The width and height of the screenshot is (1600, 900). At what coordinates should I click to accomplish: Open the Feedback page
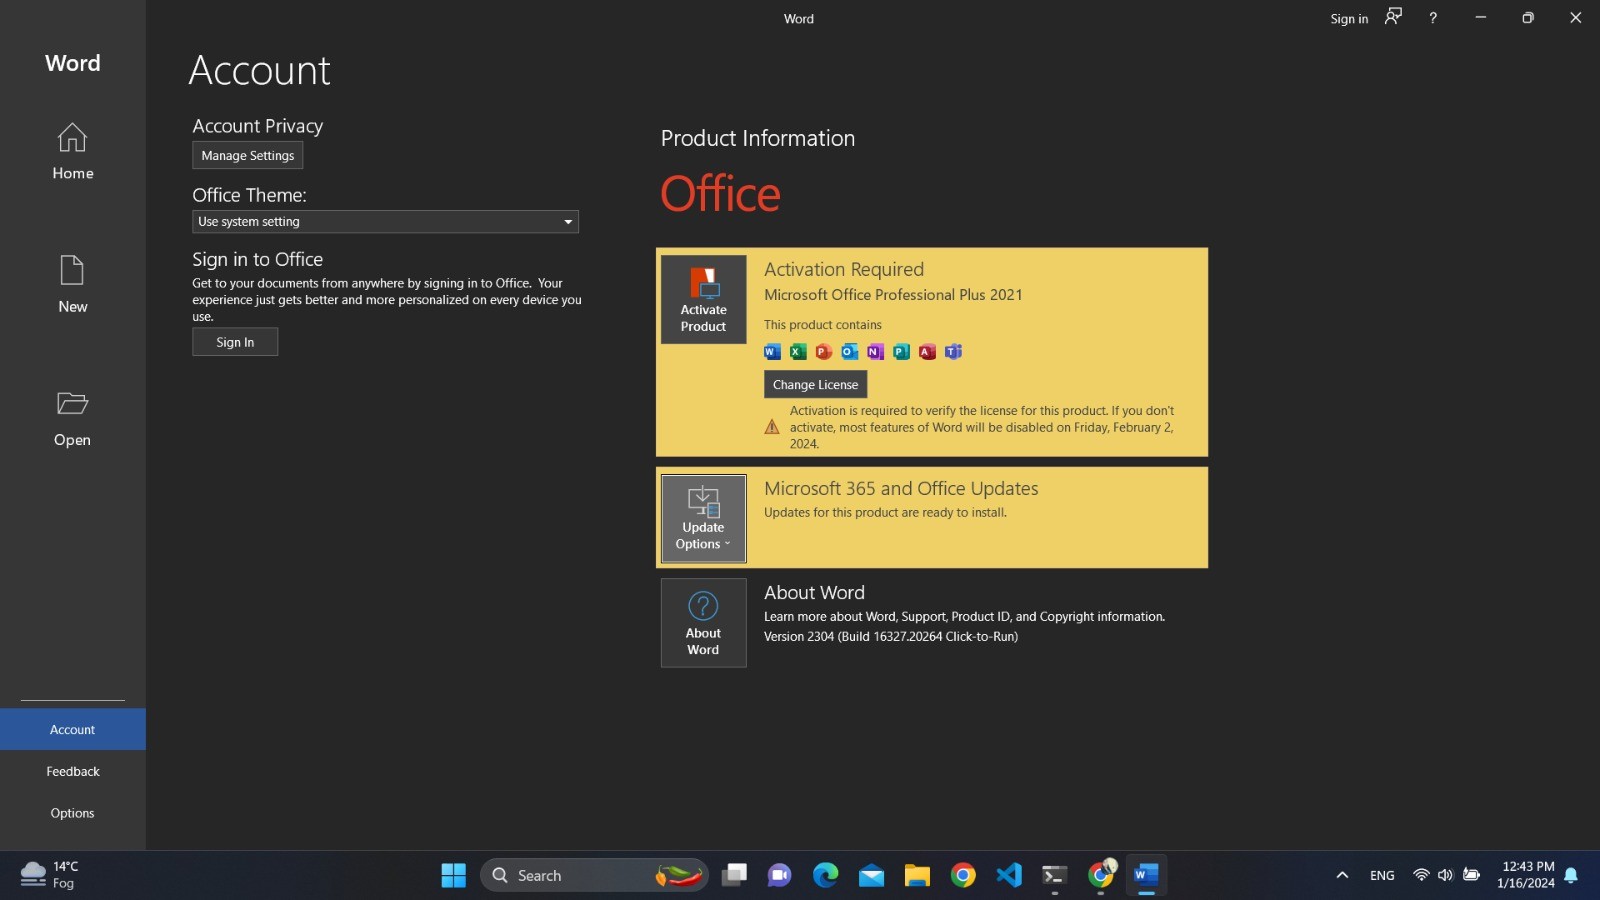(x=72, y=772)
